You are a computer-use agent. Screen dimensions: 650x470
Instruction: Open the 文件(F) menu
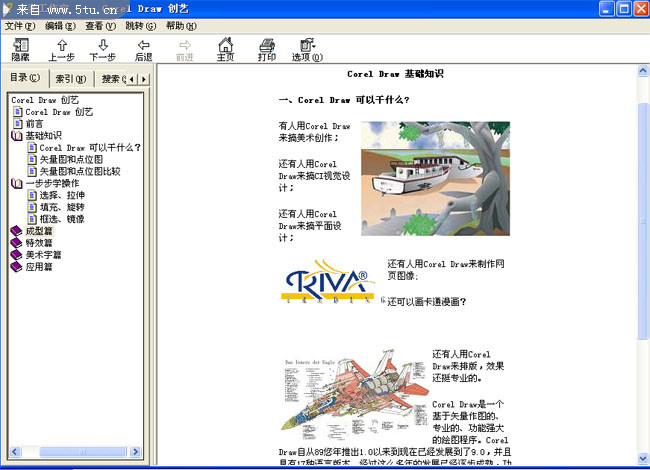tap(19, 25)
